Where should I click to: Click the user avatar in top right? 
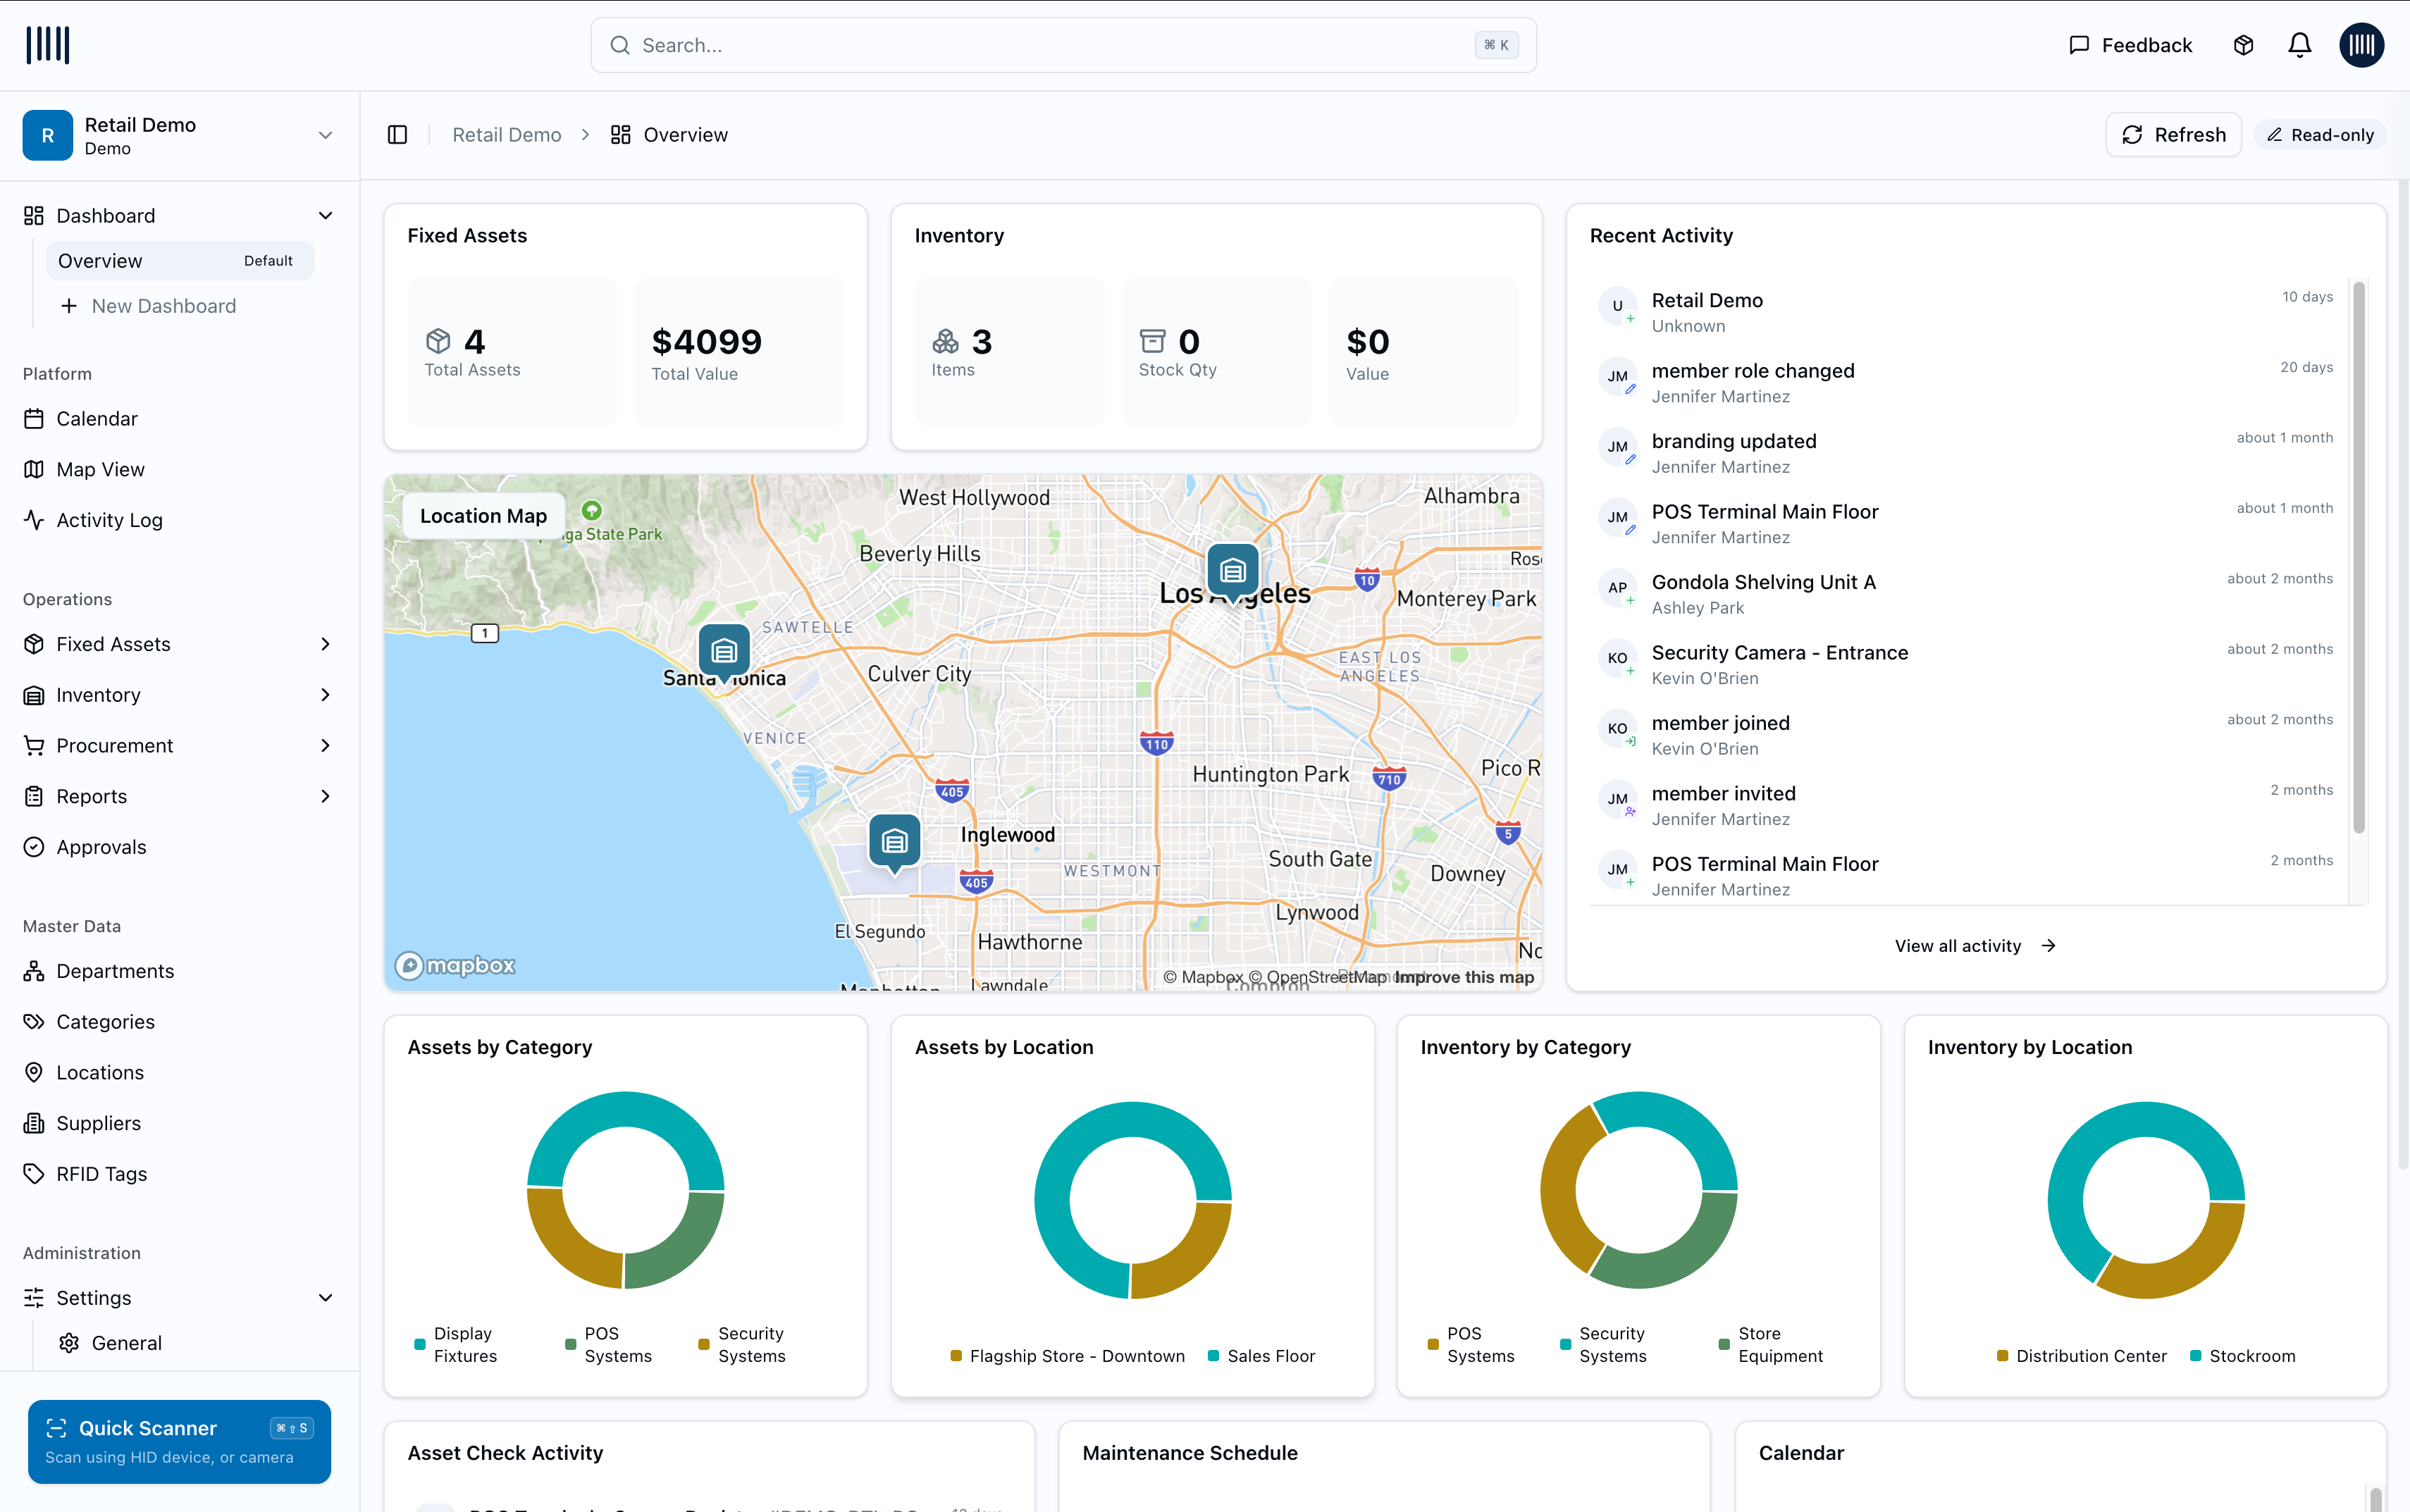2361,45
